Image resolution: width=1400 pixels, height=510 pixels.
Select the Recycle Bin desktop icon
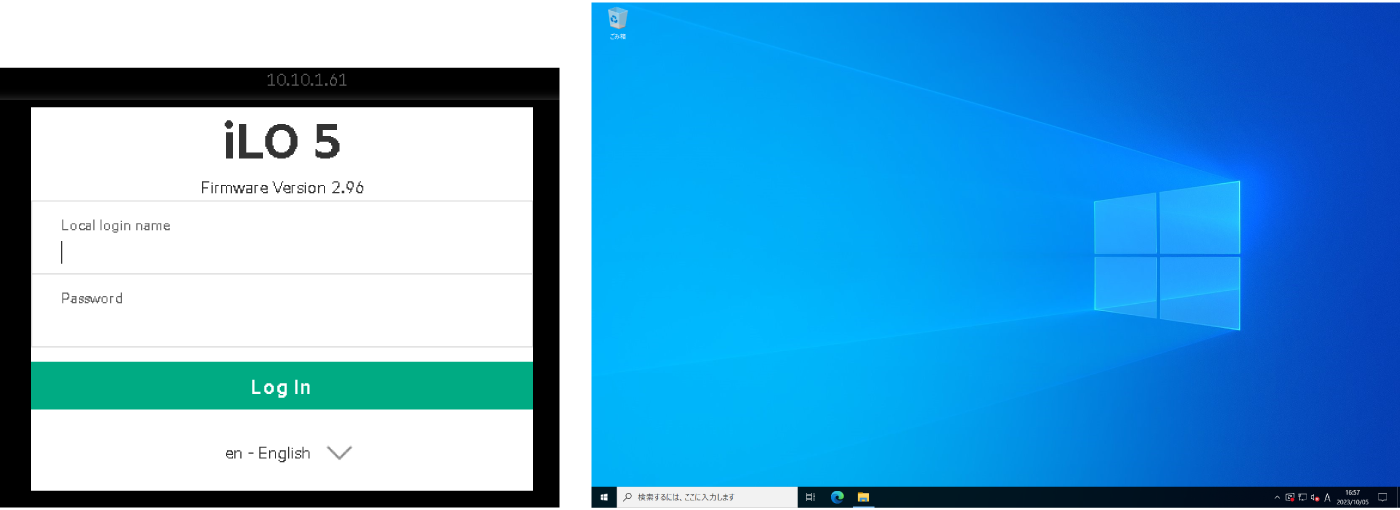[617, 23]
